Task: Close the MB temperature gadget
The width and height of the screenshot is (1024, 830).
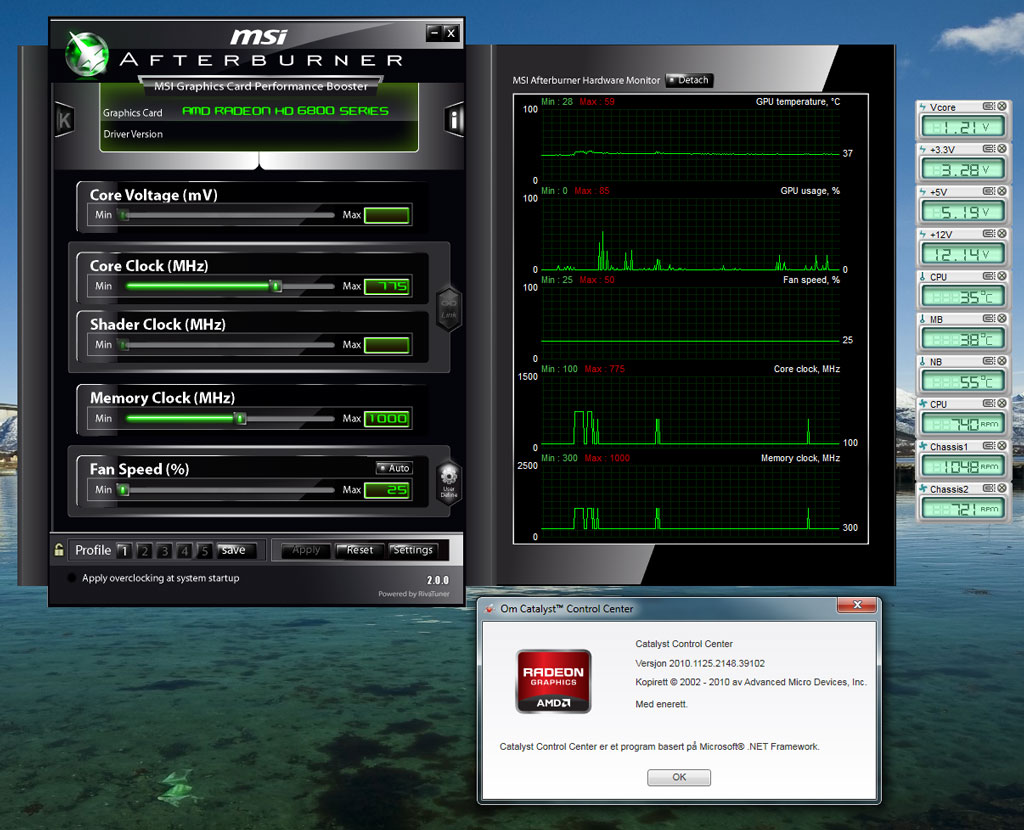Action: coord(1002,319)
